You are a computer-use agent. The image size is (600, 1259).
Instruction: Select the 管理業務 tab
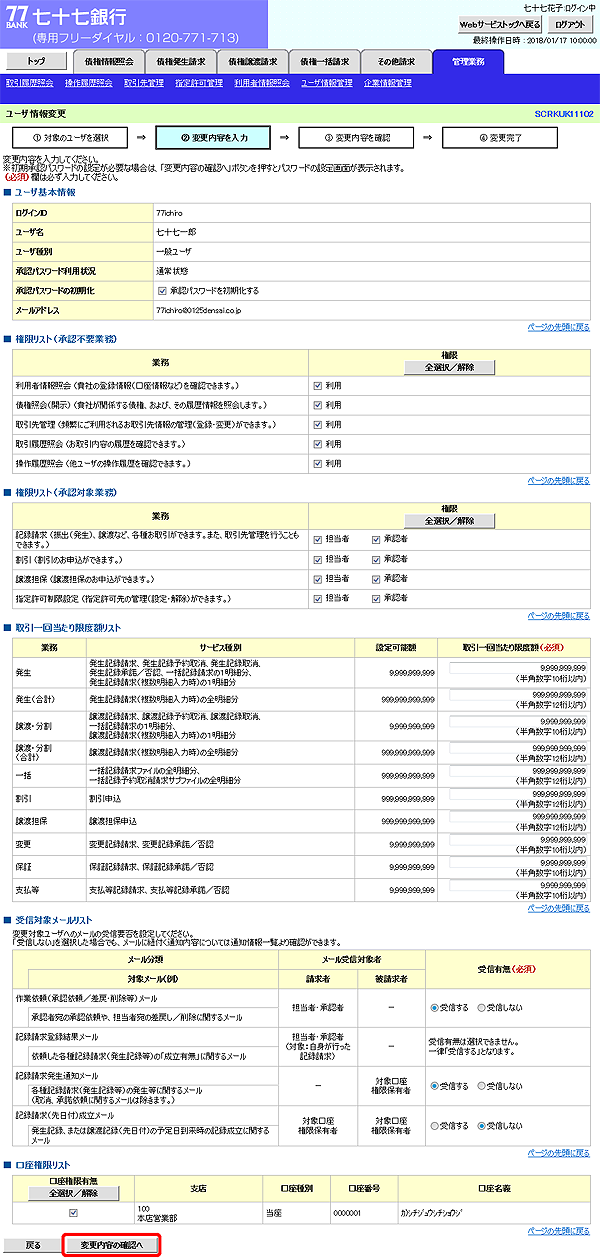469,61
